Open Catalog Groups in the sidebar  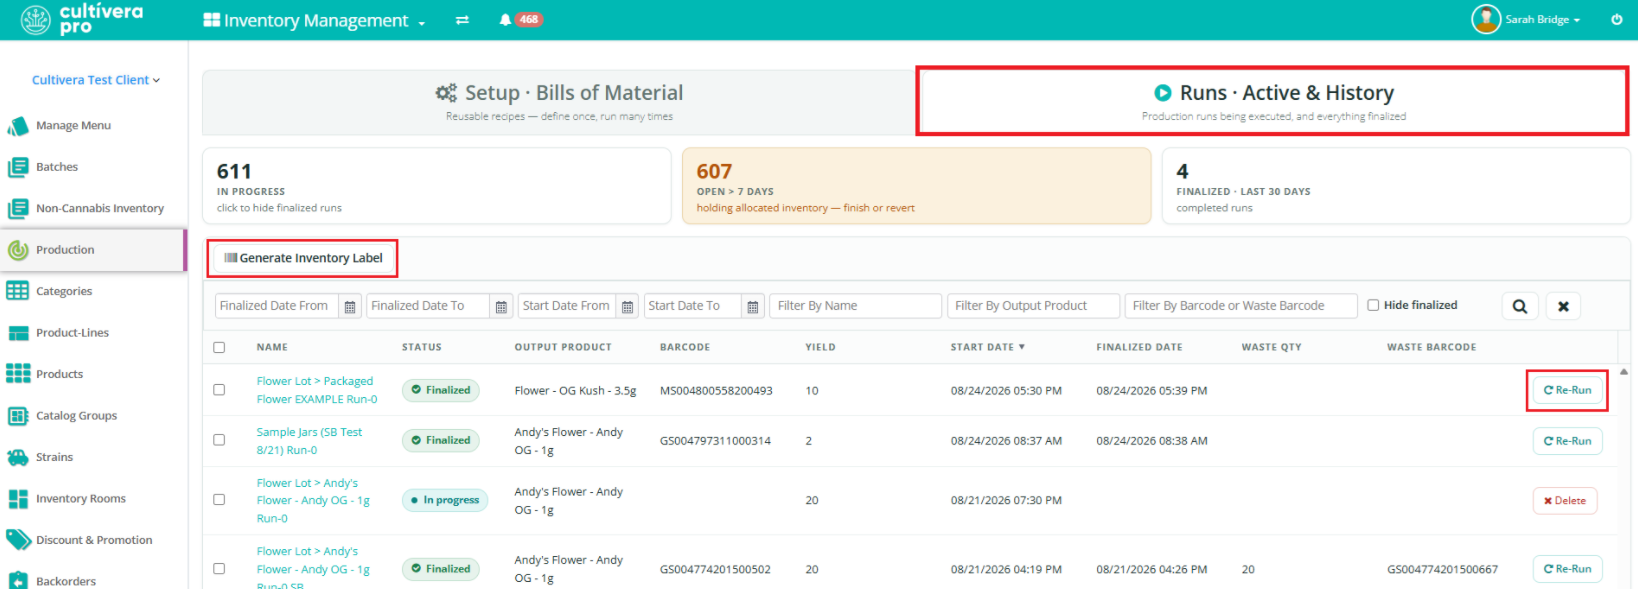click(x=76, y=416)
